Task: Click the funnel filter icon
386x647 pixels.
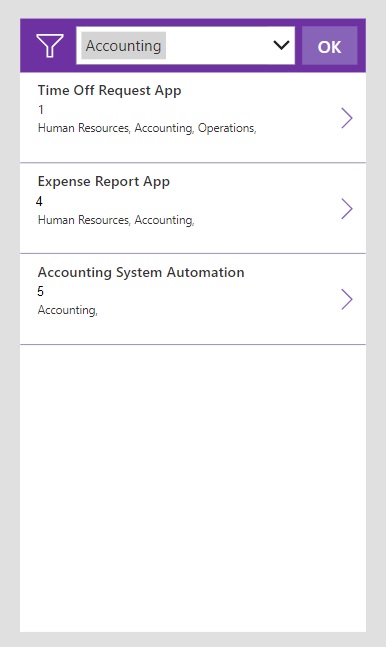Action: tap(50, 45)
